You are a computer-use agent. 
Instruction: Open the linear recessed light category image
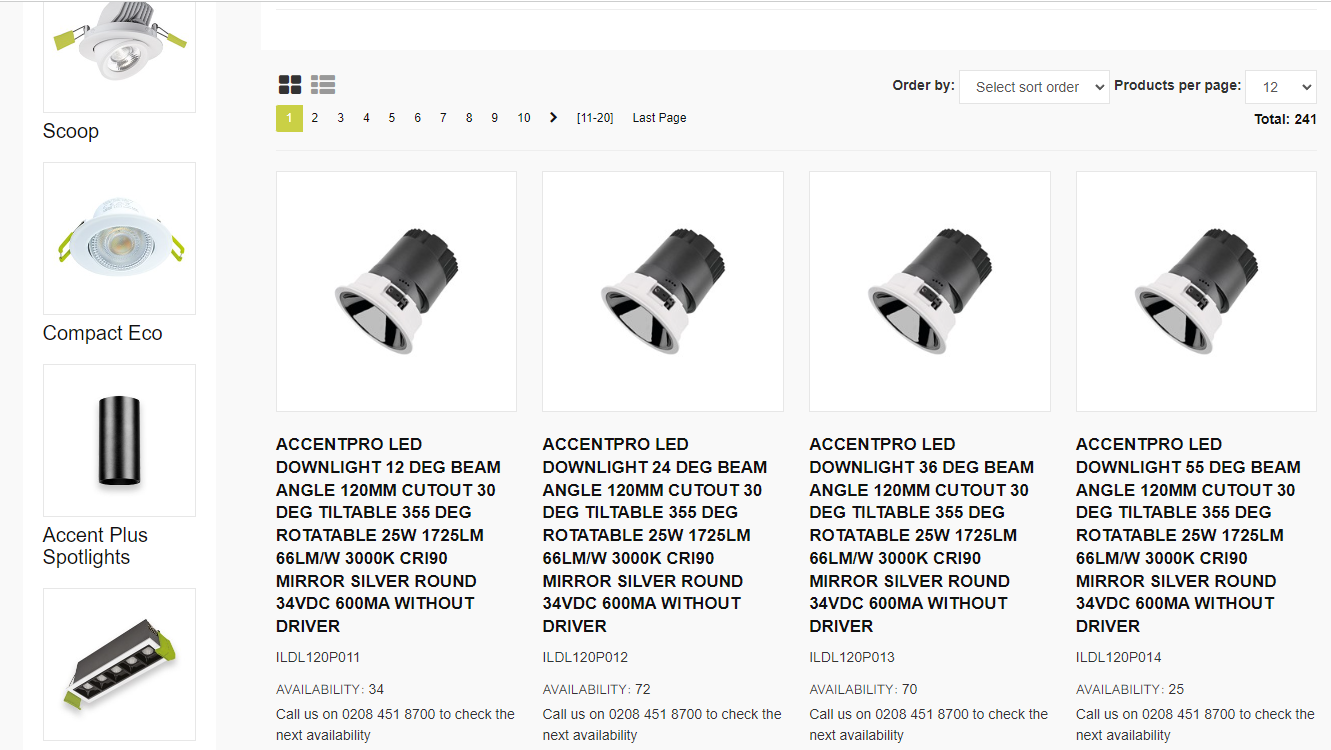[x=119, y=664]
